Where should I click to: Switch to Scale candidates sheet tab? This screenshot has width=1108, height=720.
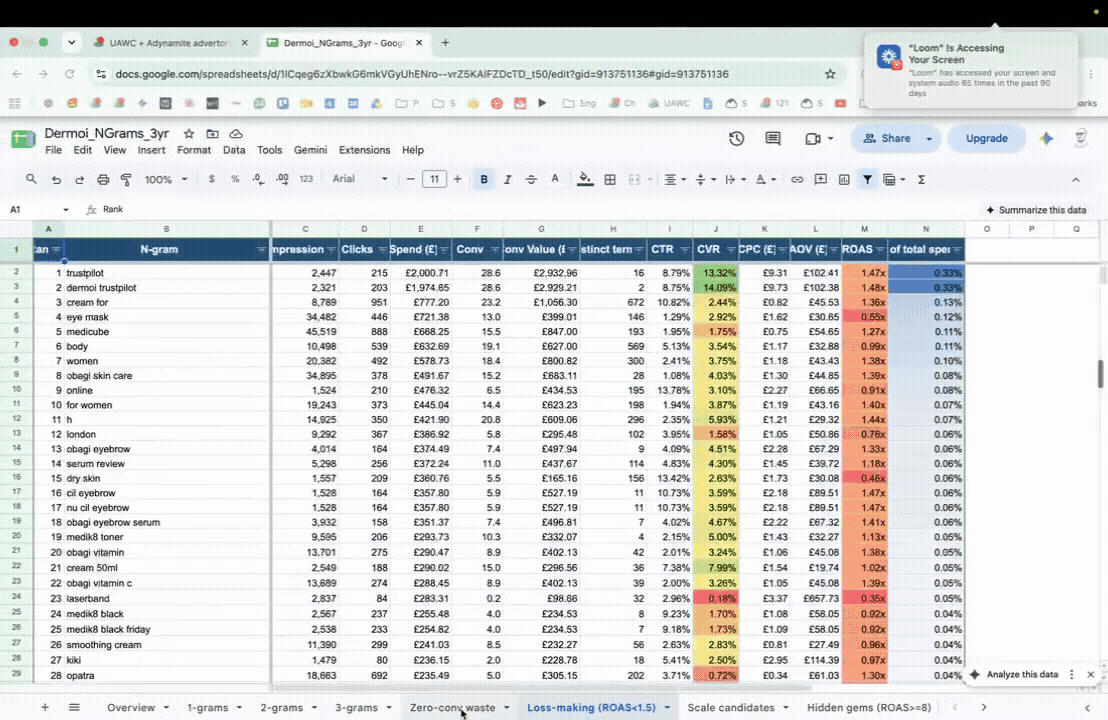[x=731, y=707]
